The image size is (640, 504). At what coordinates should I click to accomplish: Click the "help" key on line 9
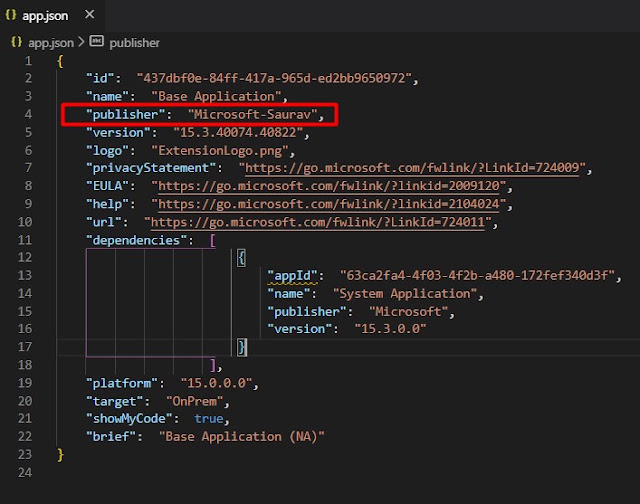(107, 204)
